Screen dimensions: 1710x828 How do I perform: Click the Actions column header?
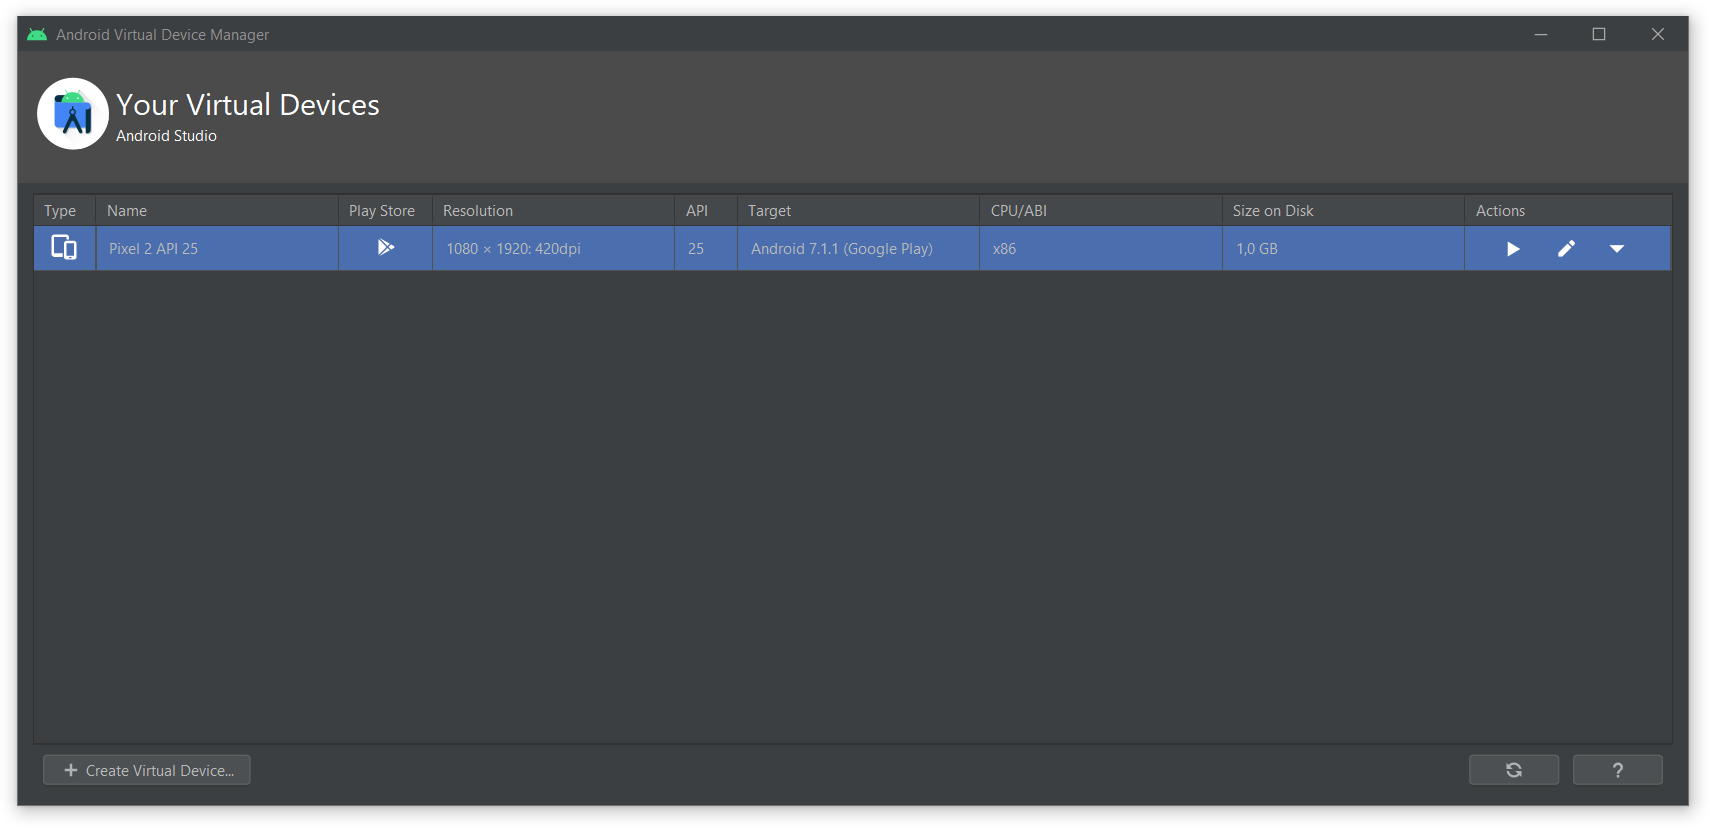click(x=1568, y=211)
